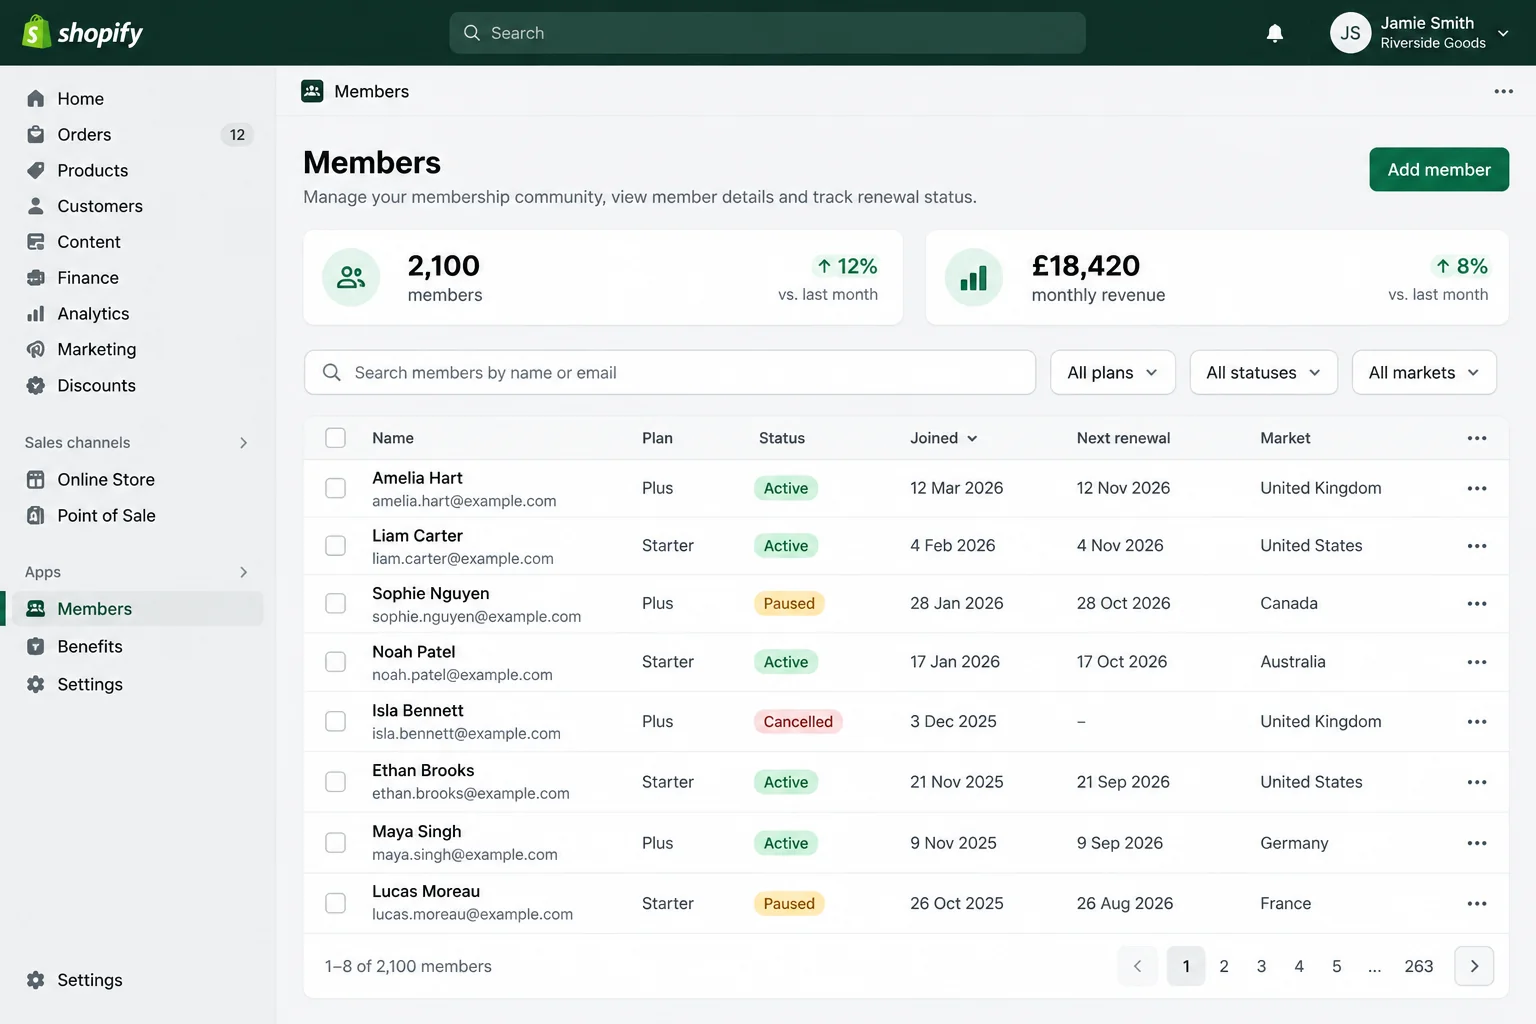The image size is (1536, 1024).
Task: Toggle the select all members checkbox
Action: pos(336,438)
